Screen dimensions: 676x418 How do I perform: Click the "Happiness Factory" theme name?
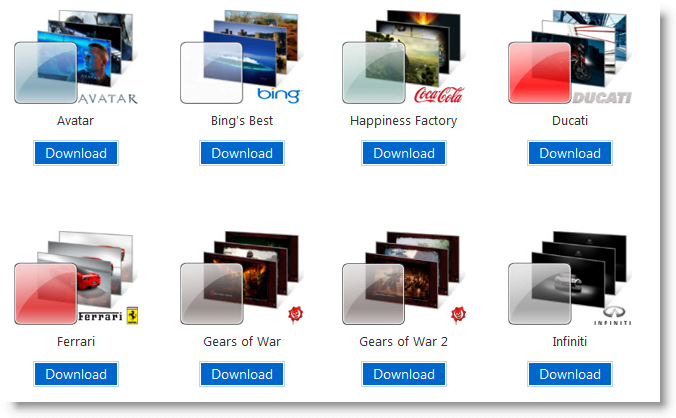404,121
